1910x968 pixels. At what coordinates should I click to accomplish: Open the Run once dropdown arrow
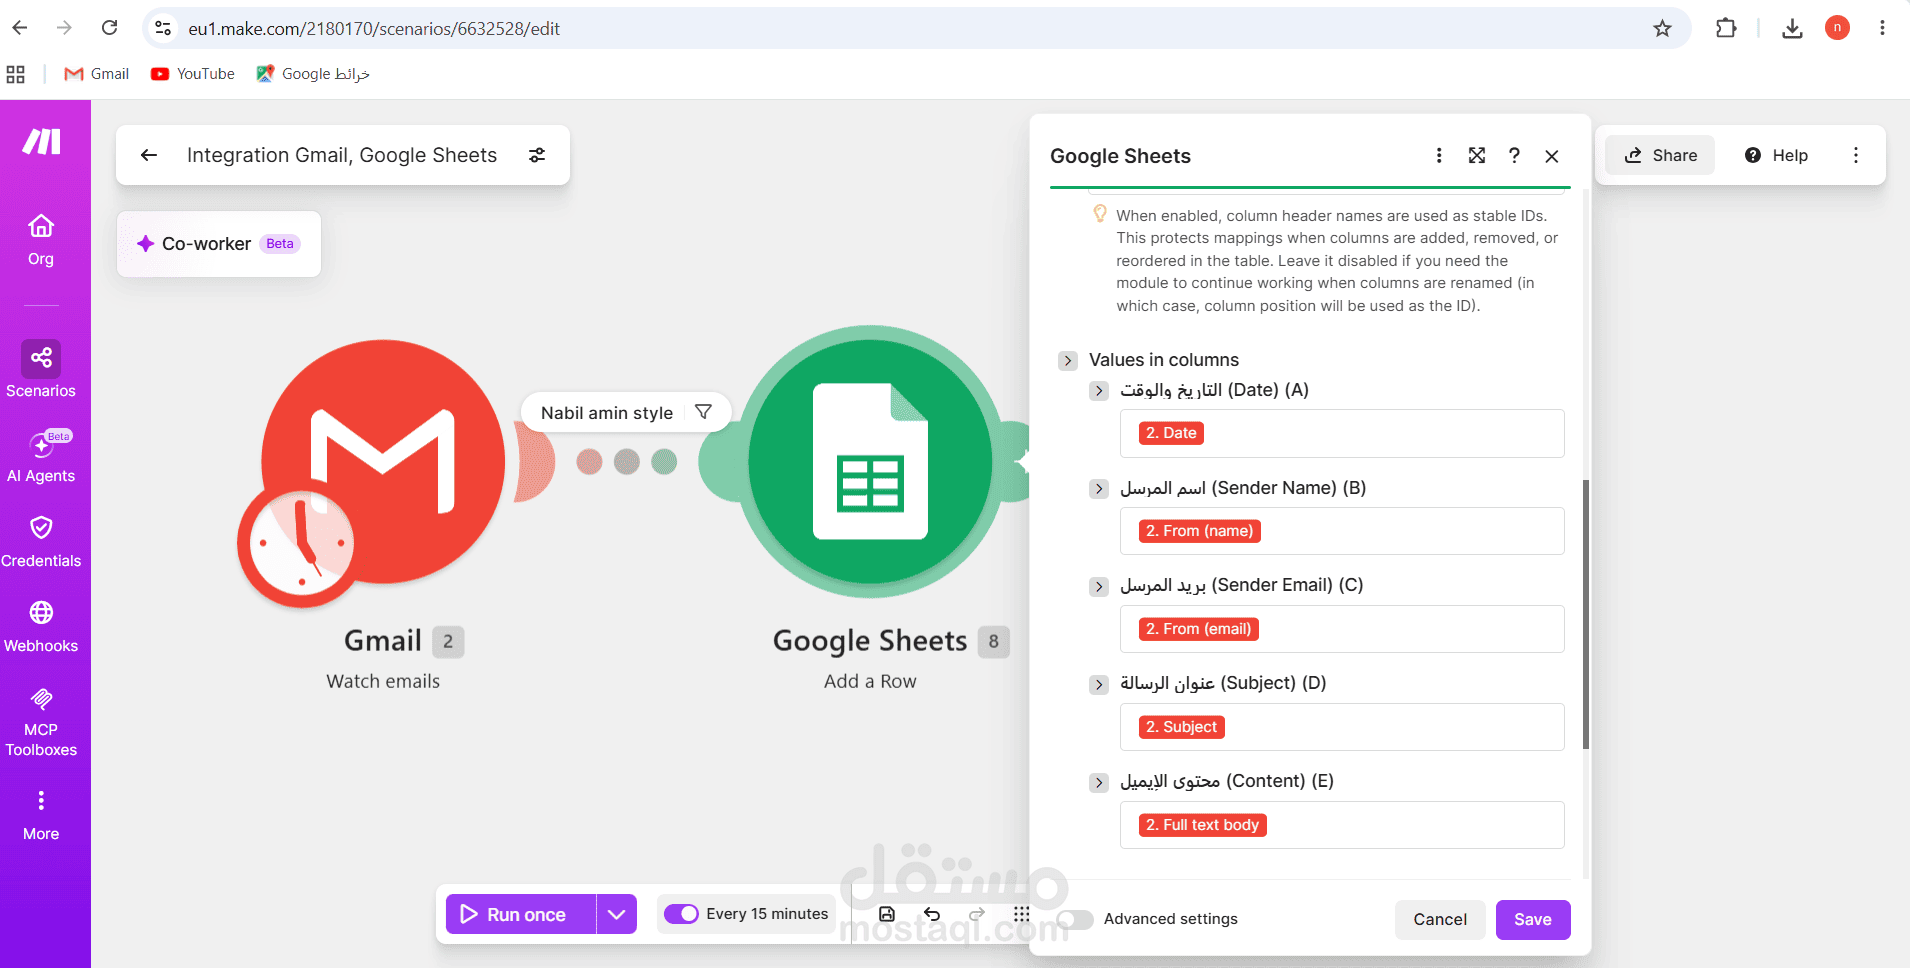coord(617,914)
